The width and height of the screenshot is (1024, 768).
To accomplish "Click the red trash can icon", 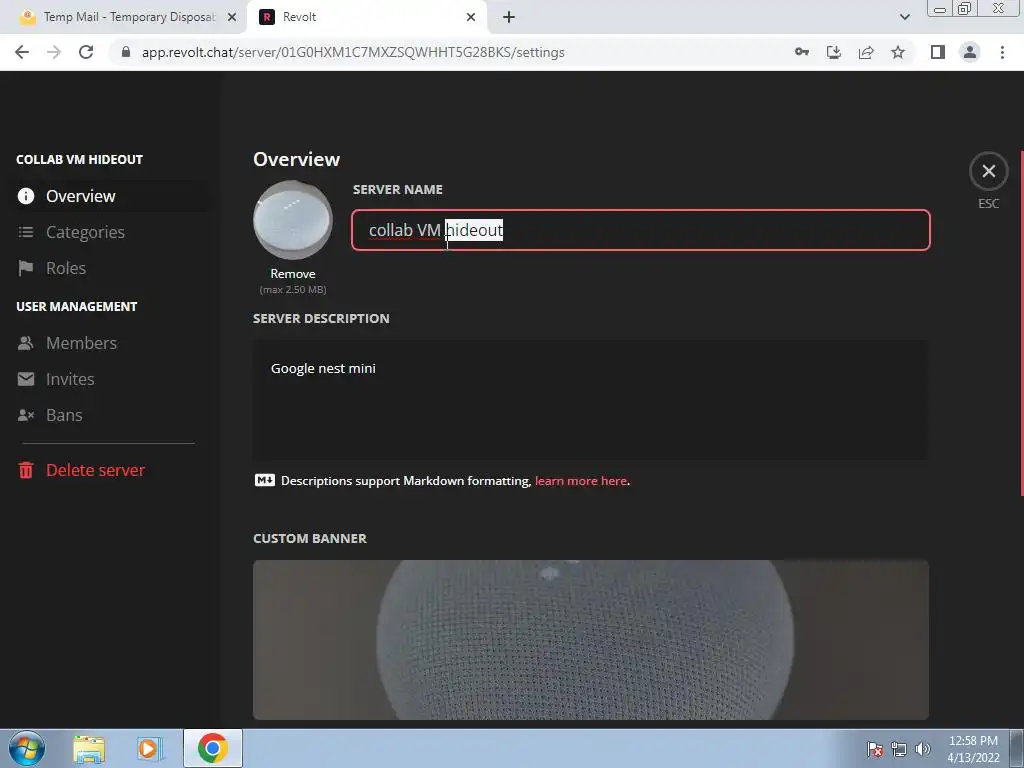I will 26,470.
